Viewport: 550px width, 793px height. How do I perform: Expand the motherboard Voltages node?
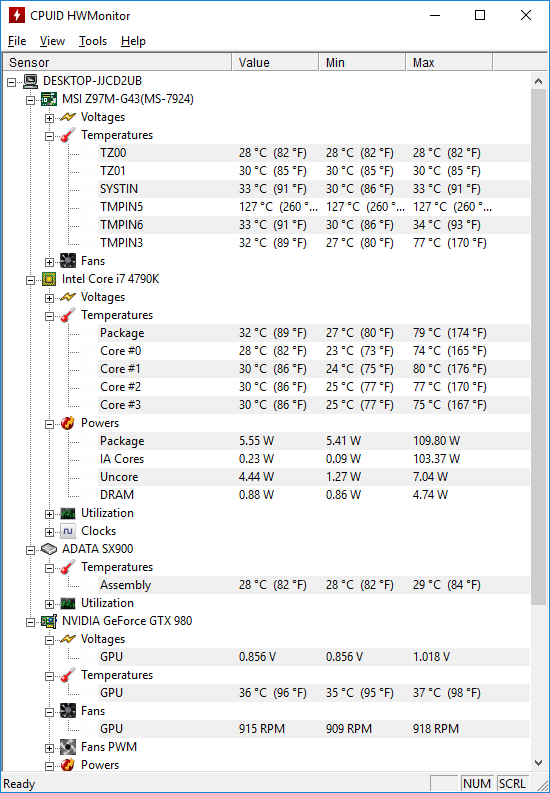click(x=50, y=118)
